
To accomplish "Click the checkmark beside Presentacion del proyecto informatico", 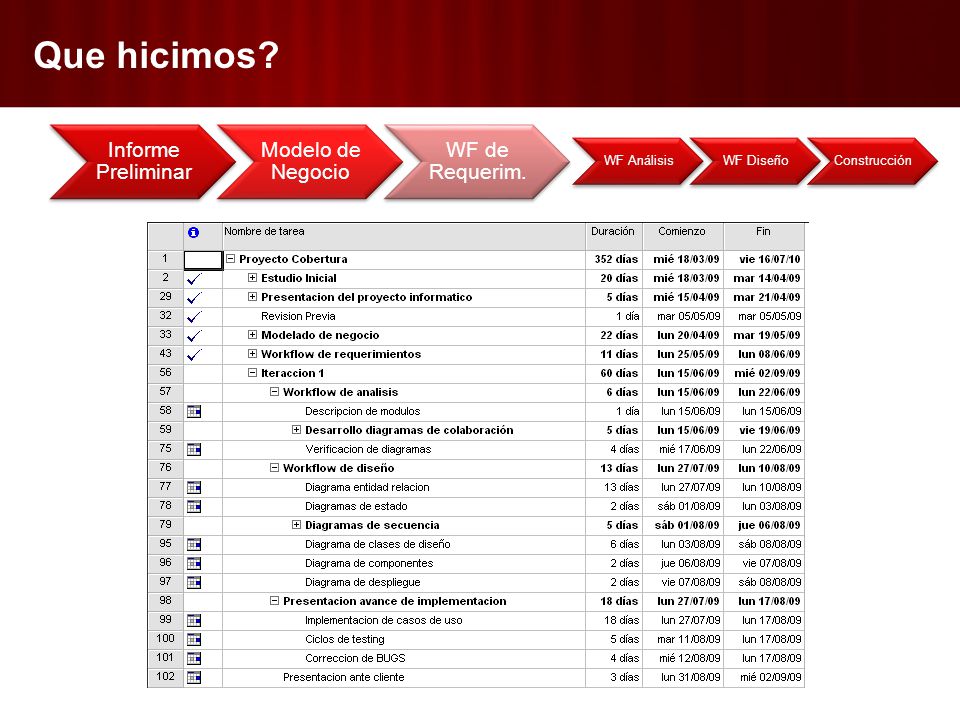I will [x=194, y=298].
